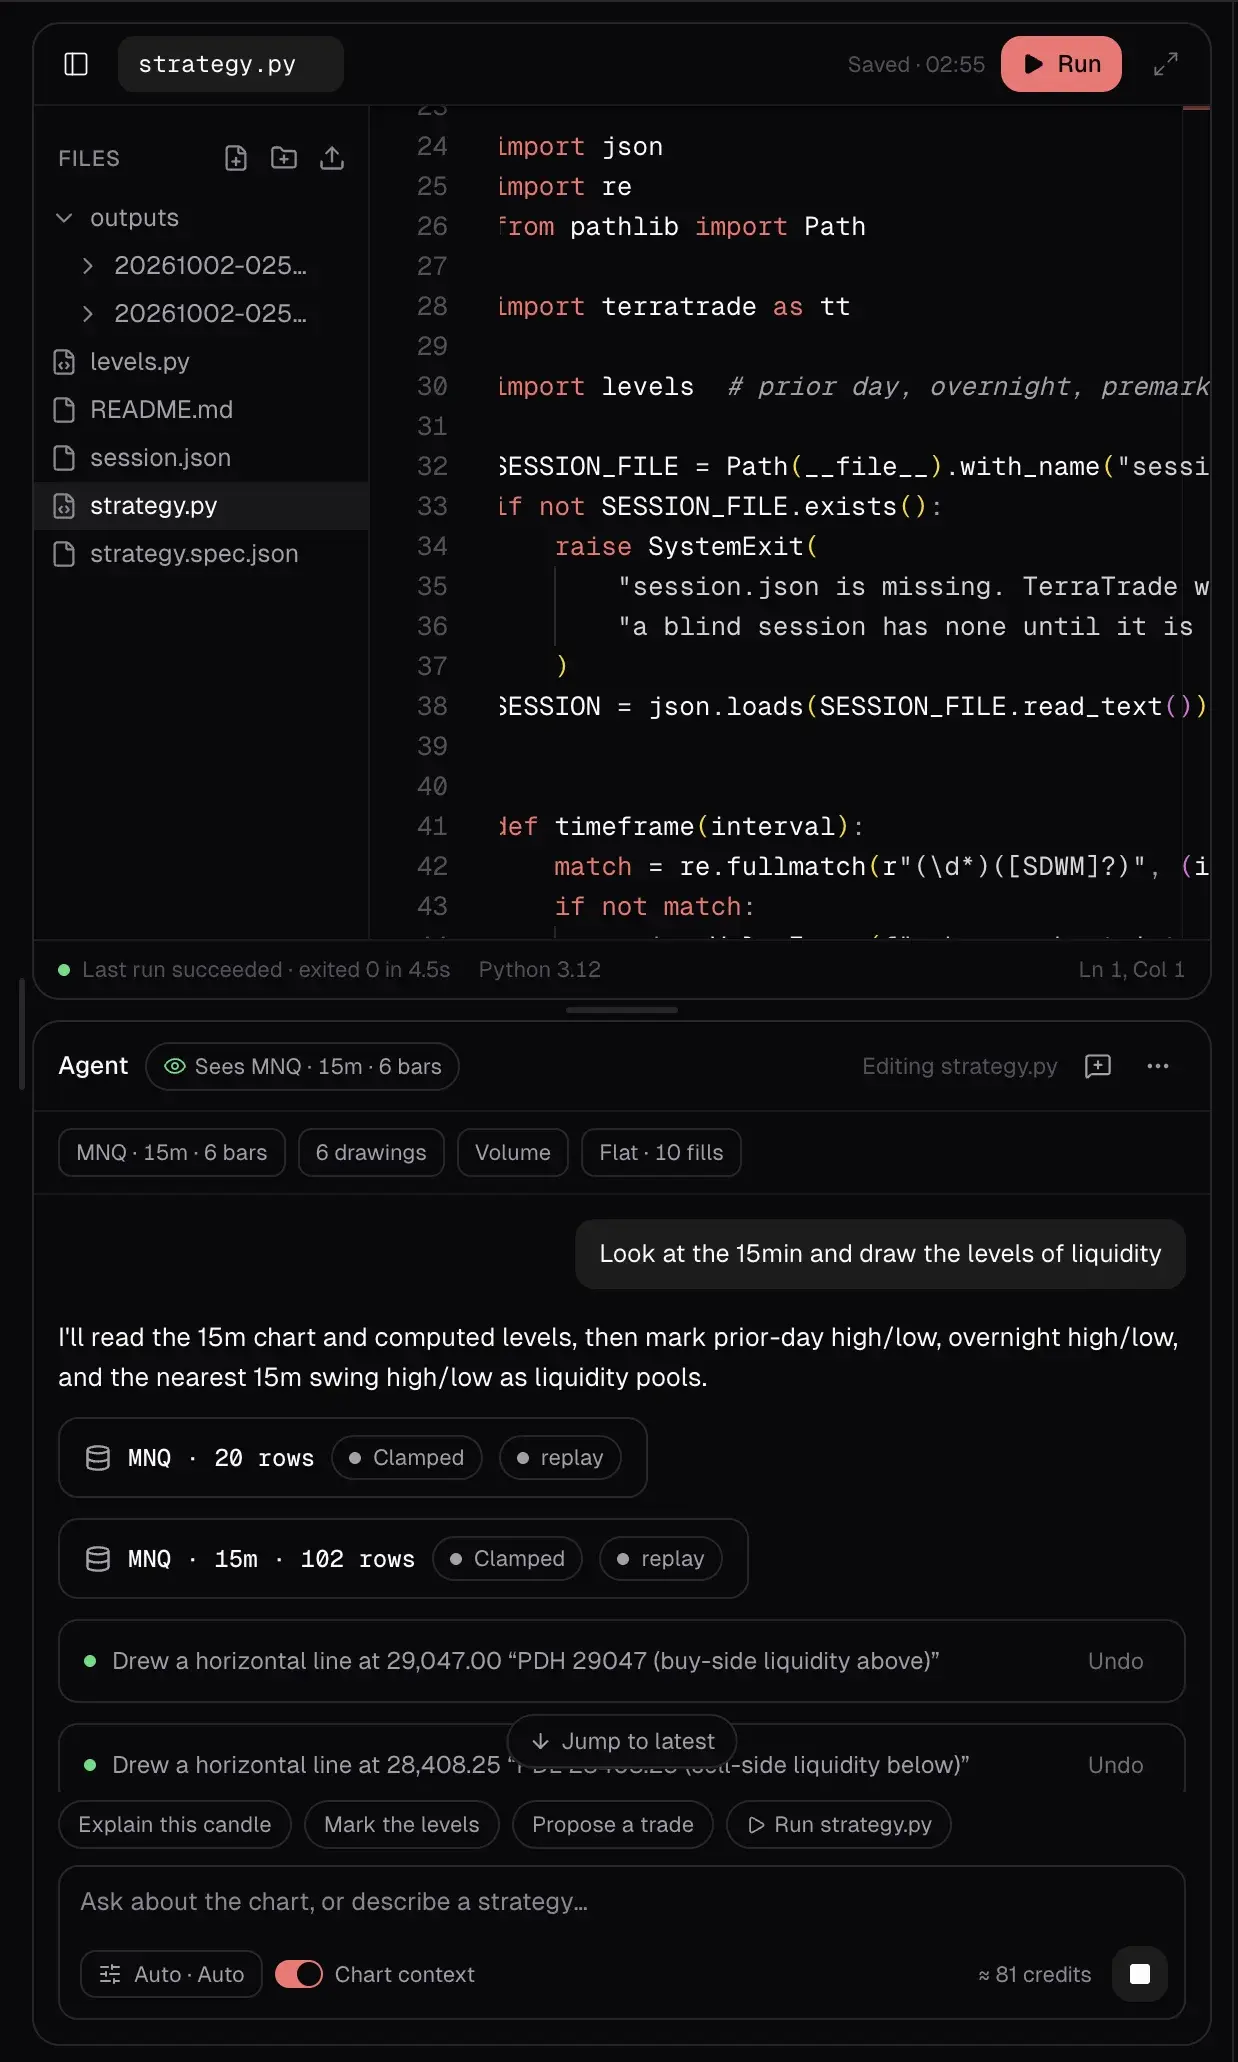Click the Volume chip
Image resolution: width=1238 pixels, height=2062 pixels.
[x=513, y=1153]
